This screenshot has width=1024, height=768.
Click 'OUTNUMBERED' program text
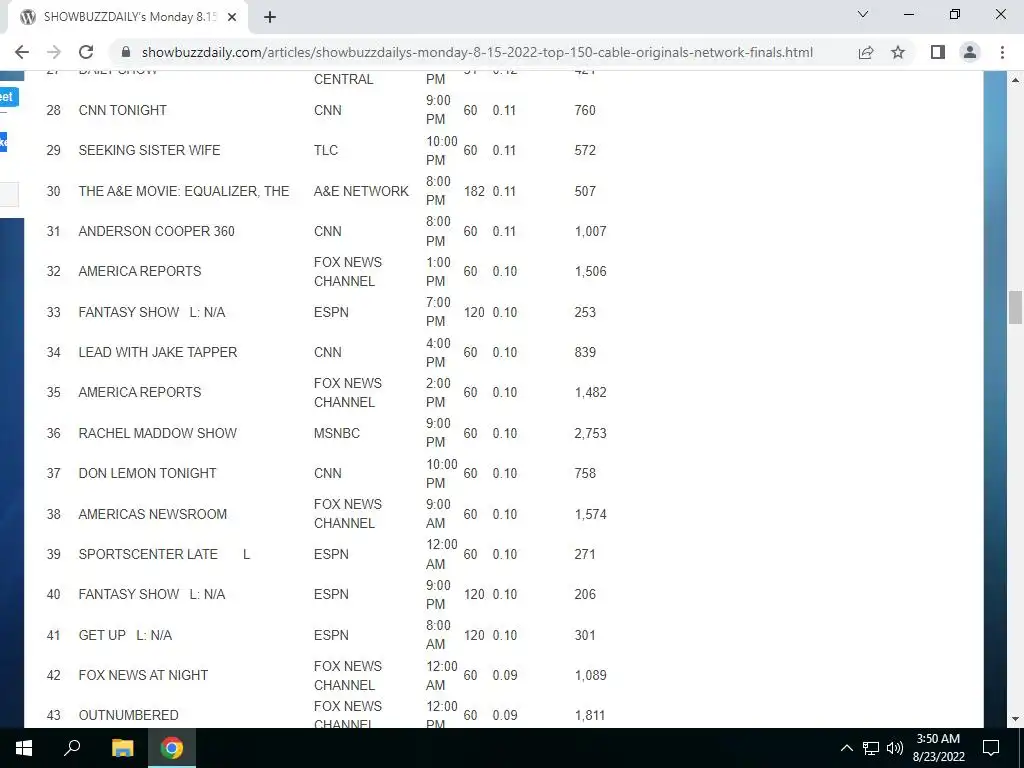129,715
